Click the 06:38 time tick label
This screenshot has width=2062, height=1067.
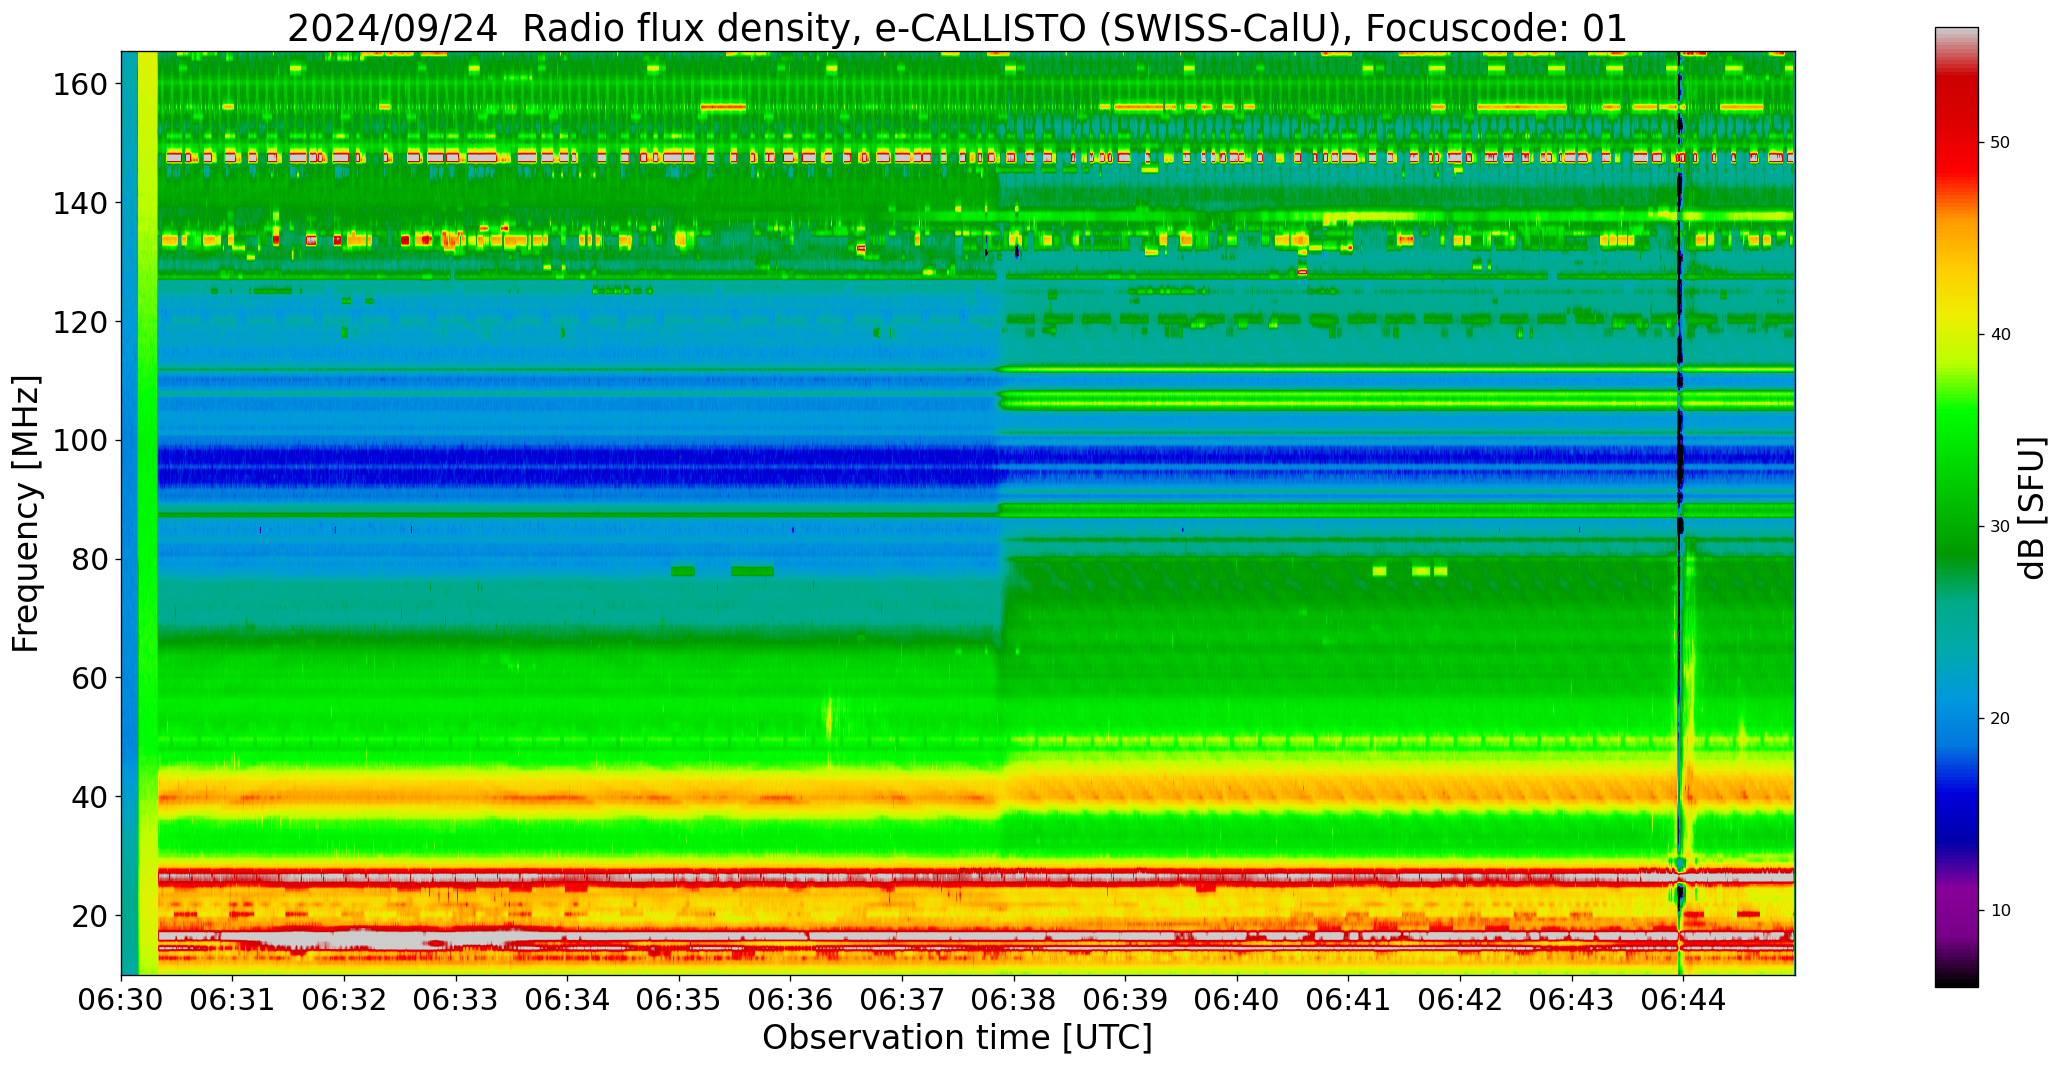tap(1014, 998)
